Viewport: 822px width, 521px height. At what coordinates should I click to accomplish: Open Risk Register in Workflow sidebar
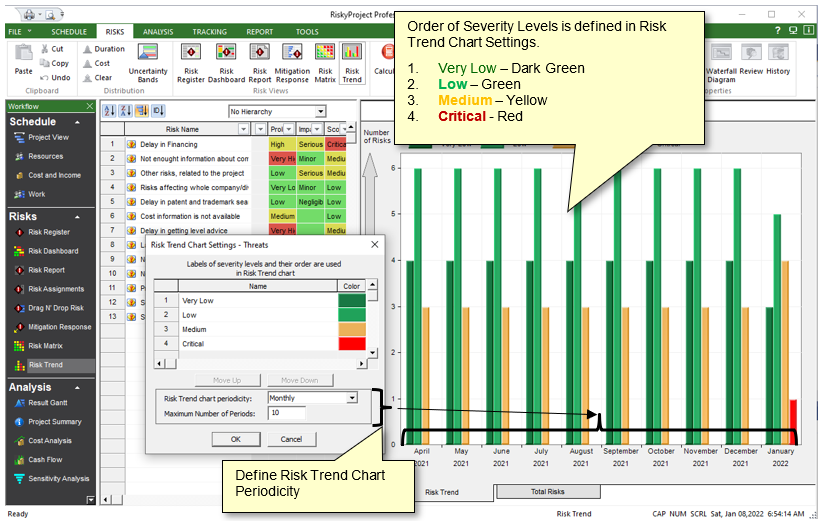click(42, 232)
